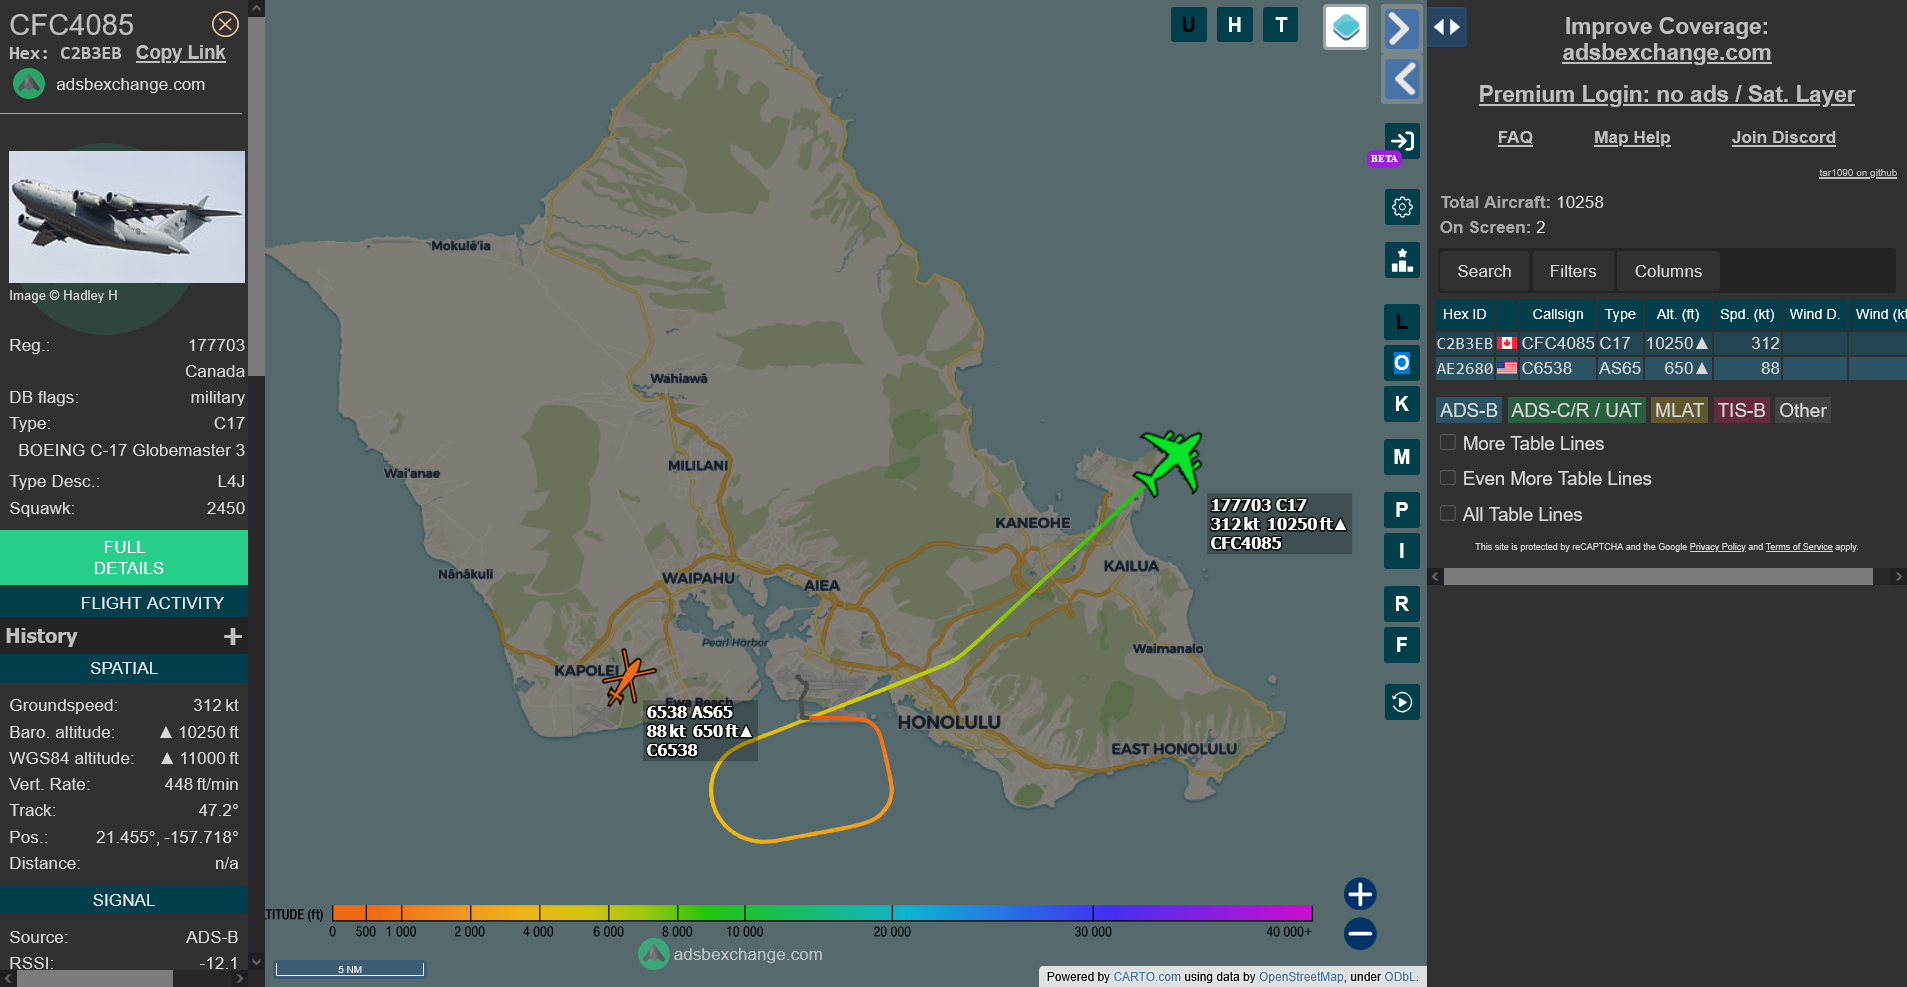
Task: Open the Privacy Policy link
Action: pyautogui.click(x=1717, y=547)
